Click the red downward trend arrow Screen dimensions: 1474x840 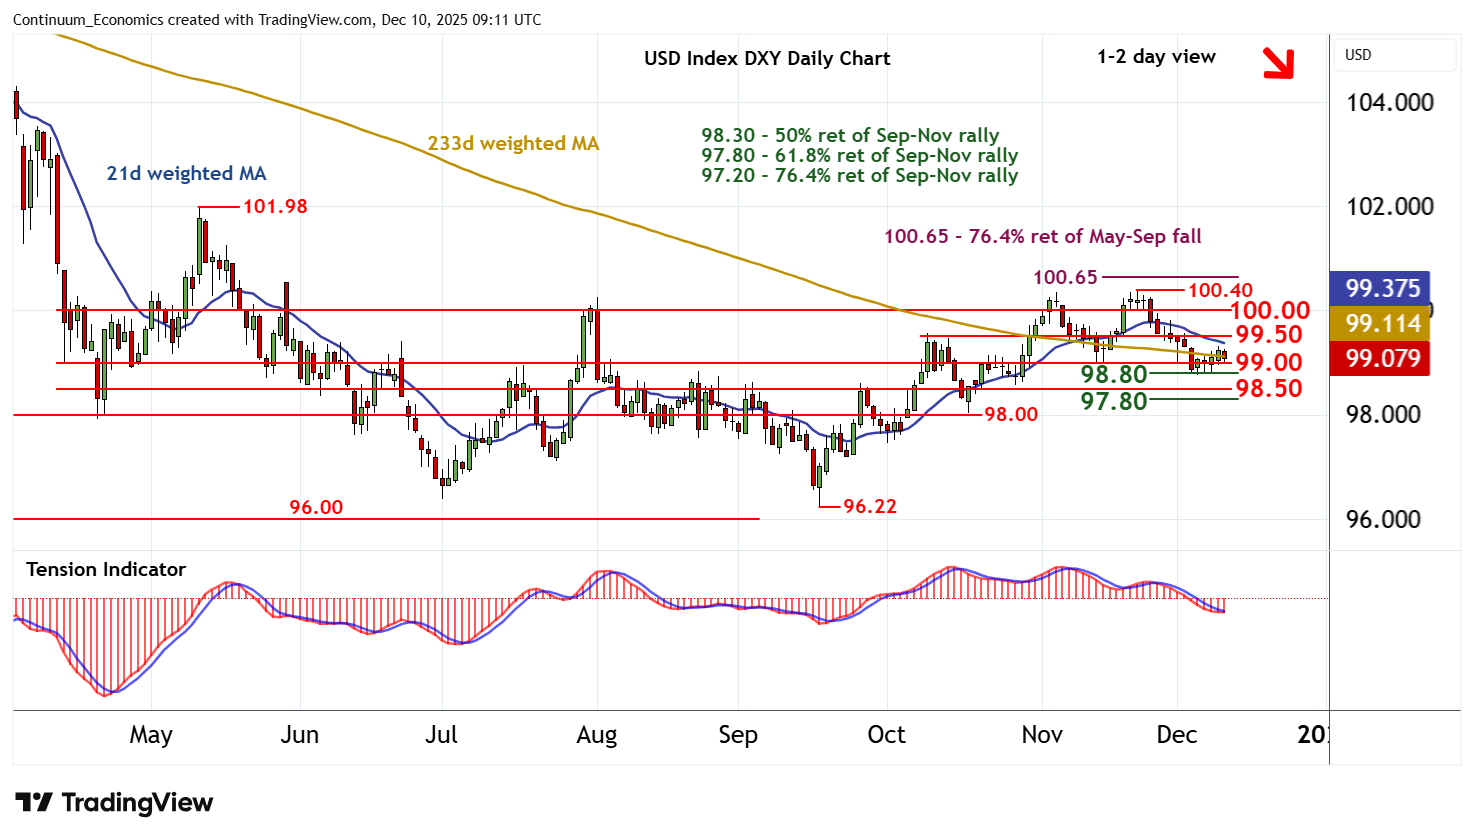pyautogui.click(x=1278, y=63)
